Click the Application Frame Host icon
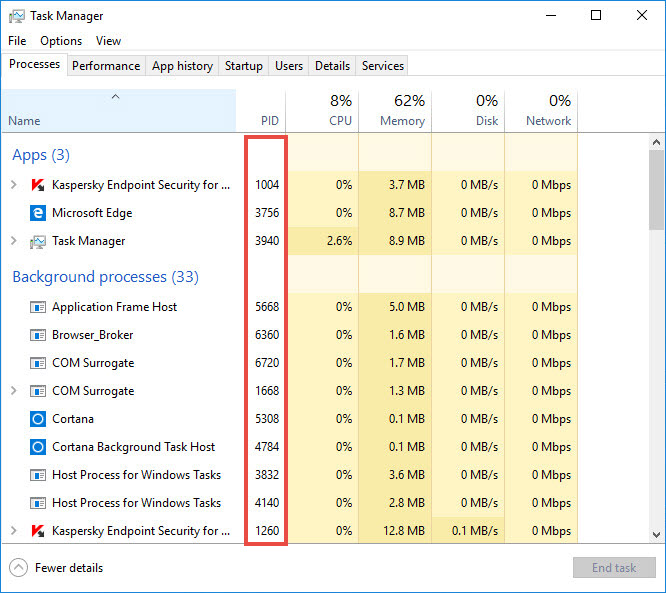This screenshot has height=593, width=666. click(38, 307)
